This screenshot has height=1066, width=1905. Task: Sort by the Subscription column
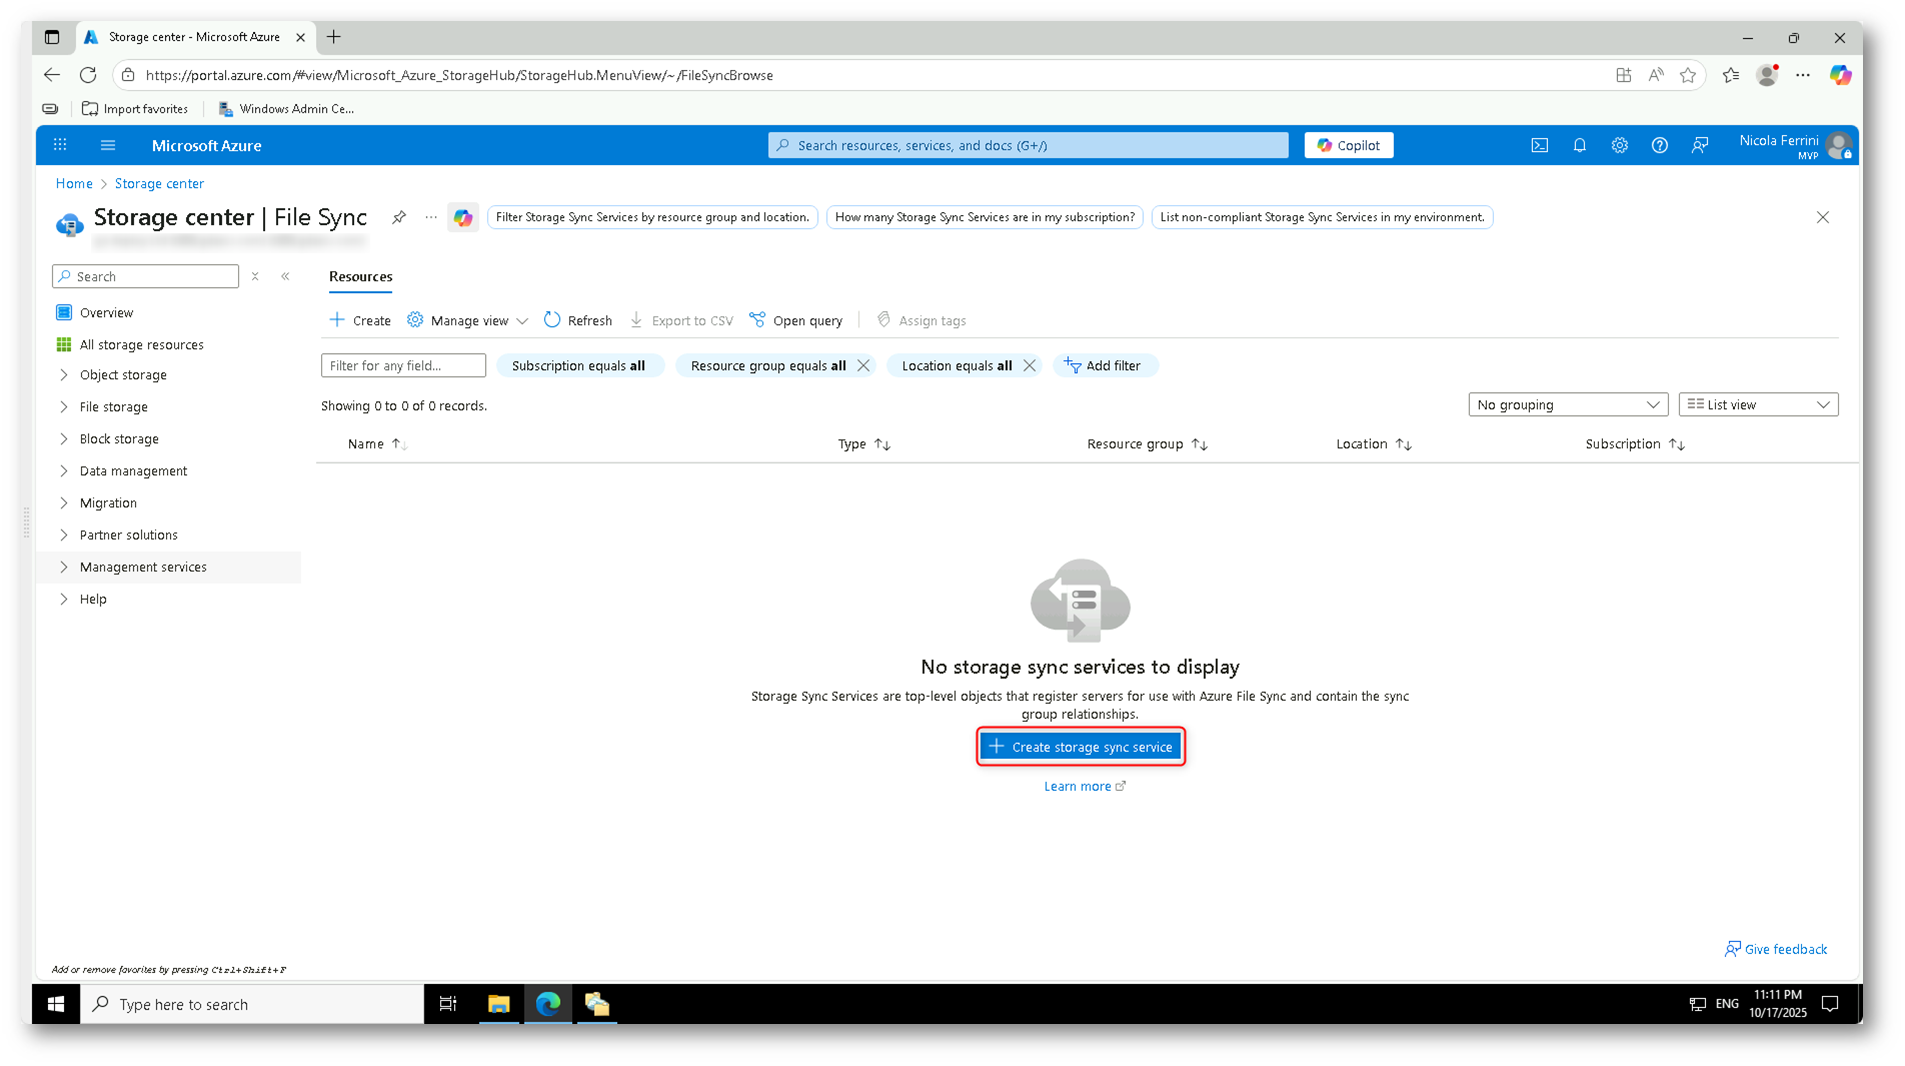(1635, 444)
